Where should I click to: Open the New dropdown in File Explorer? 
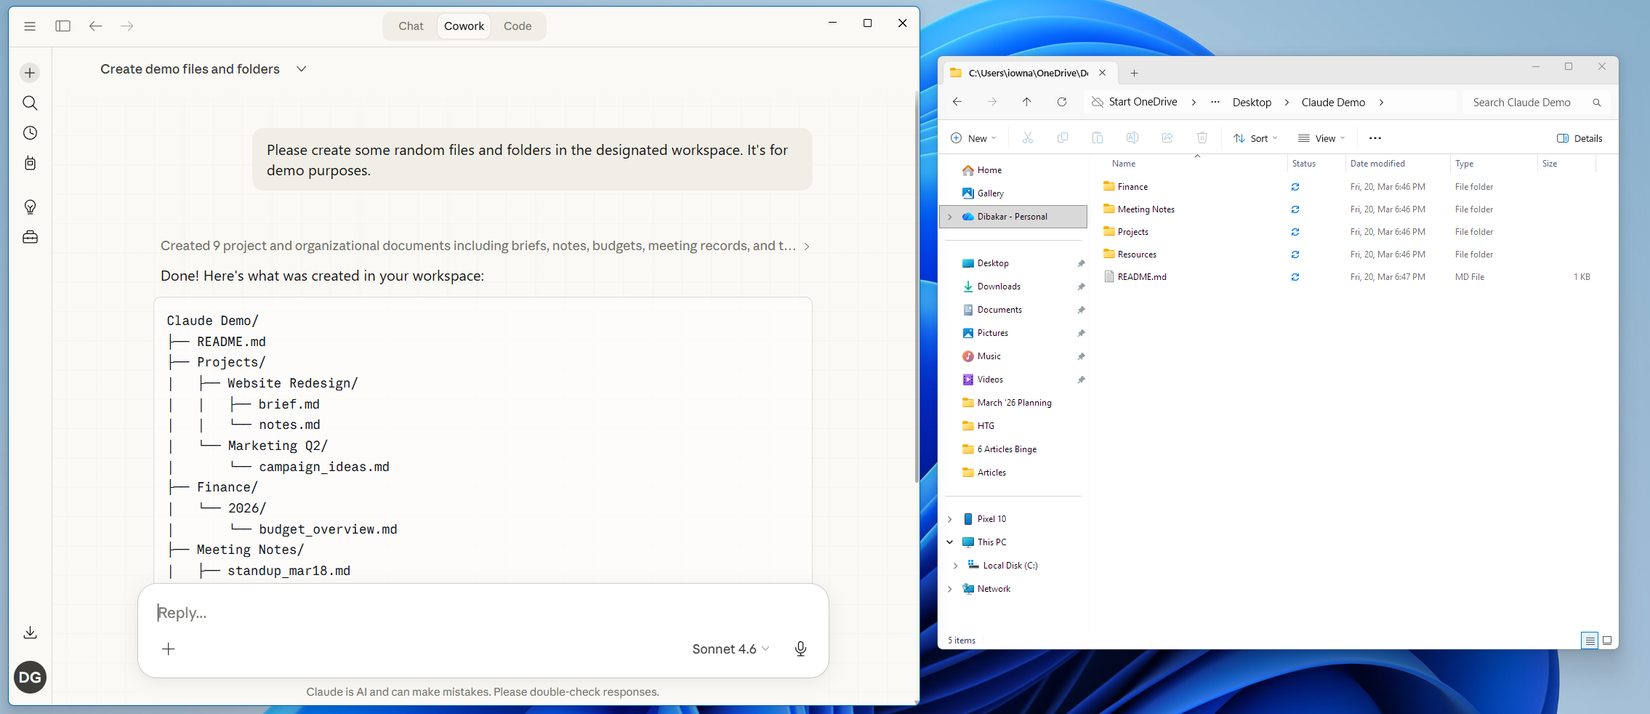pos(973,138)
